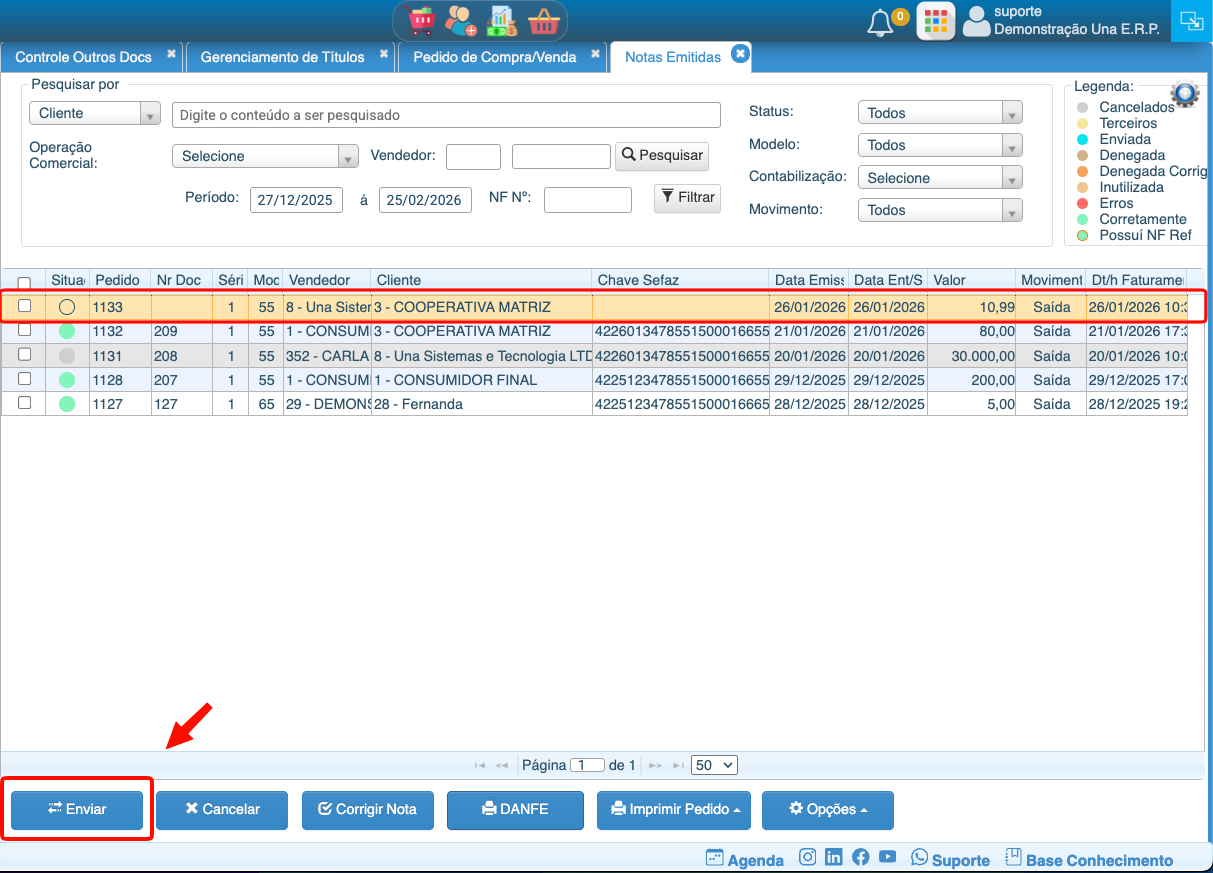The height and width of the screenshot is (873, 1213).
Task: Open the notifications bell
Action: pos(881,22)
